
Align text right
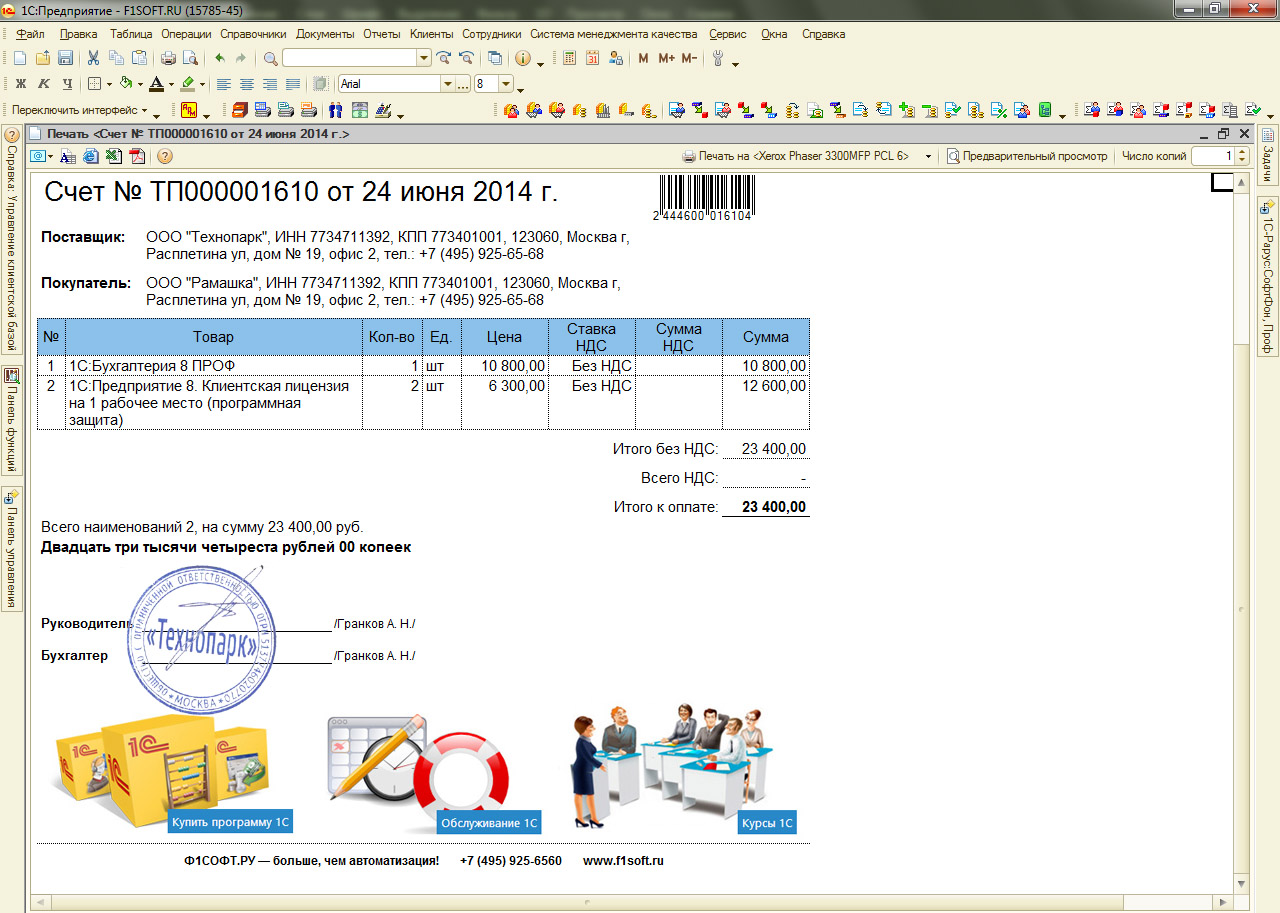click(269, 84)
